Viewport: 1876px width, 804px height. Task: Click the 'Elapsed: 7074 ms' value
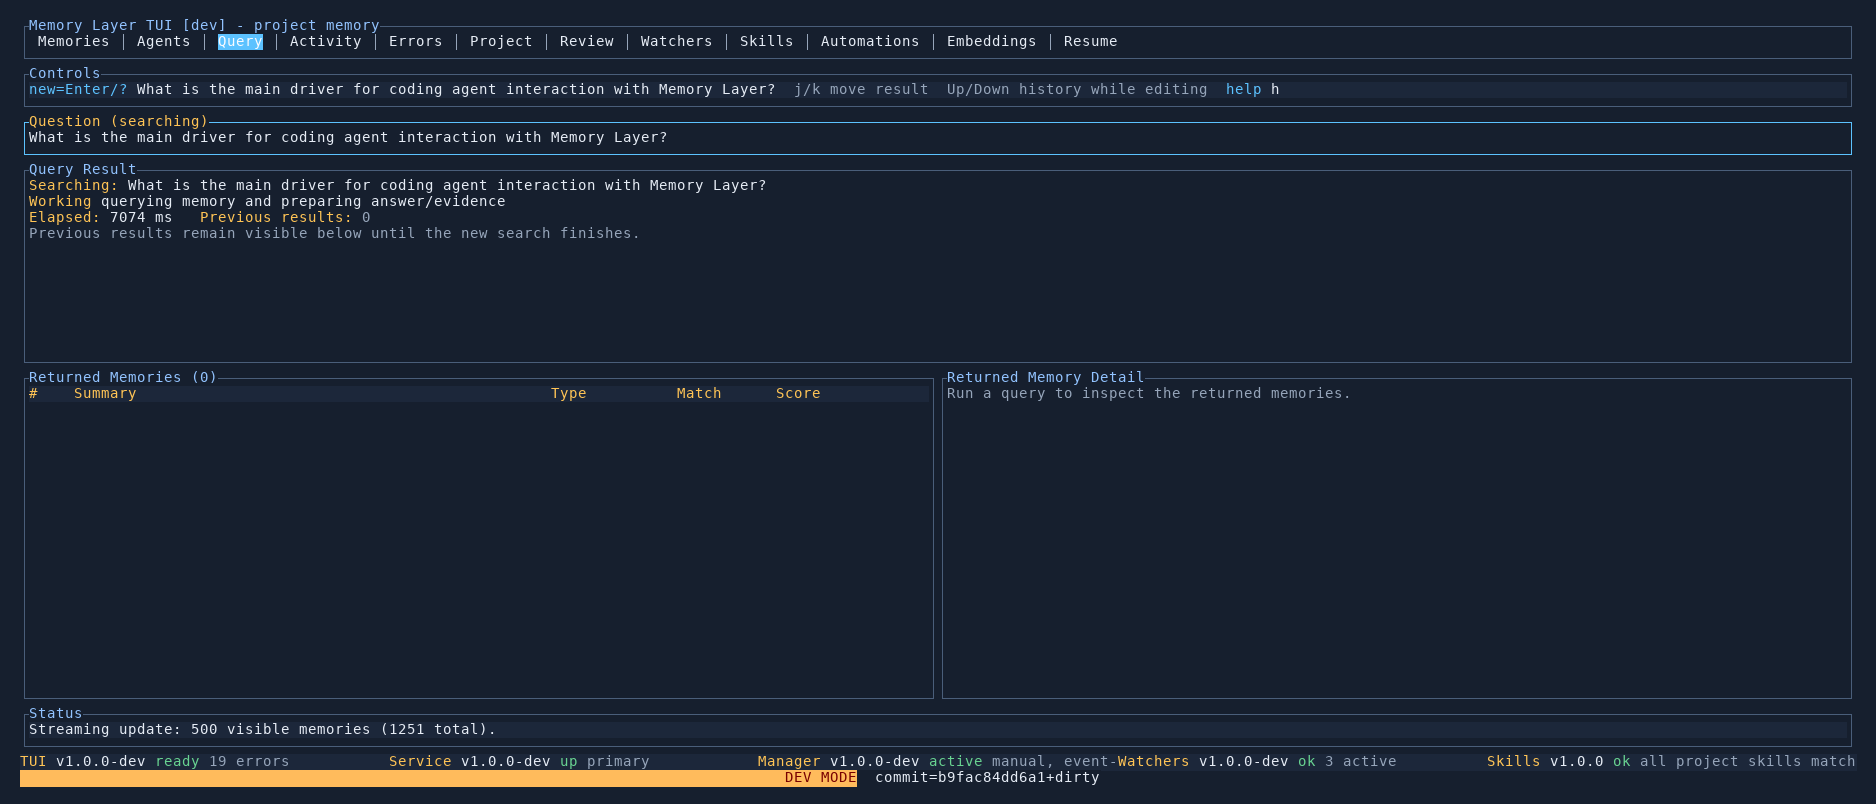[100, 217]
